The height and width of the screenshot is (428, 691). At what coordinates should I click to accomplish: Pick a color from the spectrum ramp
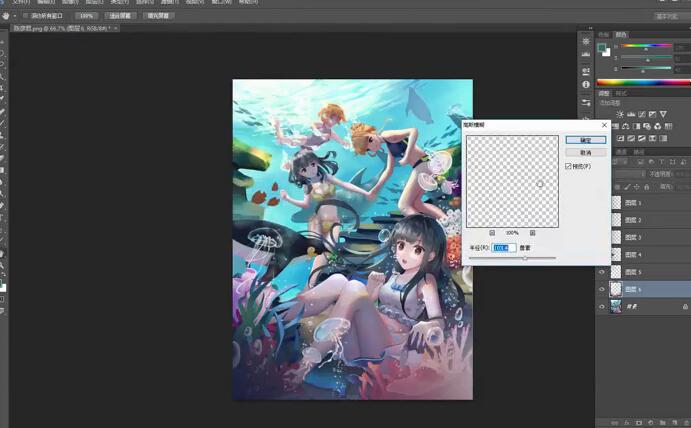coord(644,82)
